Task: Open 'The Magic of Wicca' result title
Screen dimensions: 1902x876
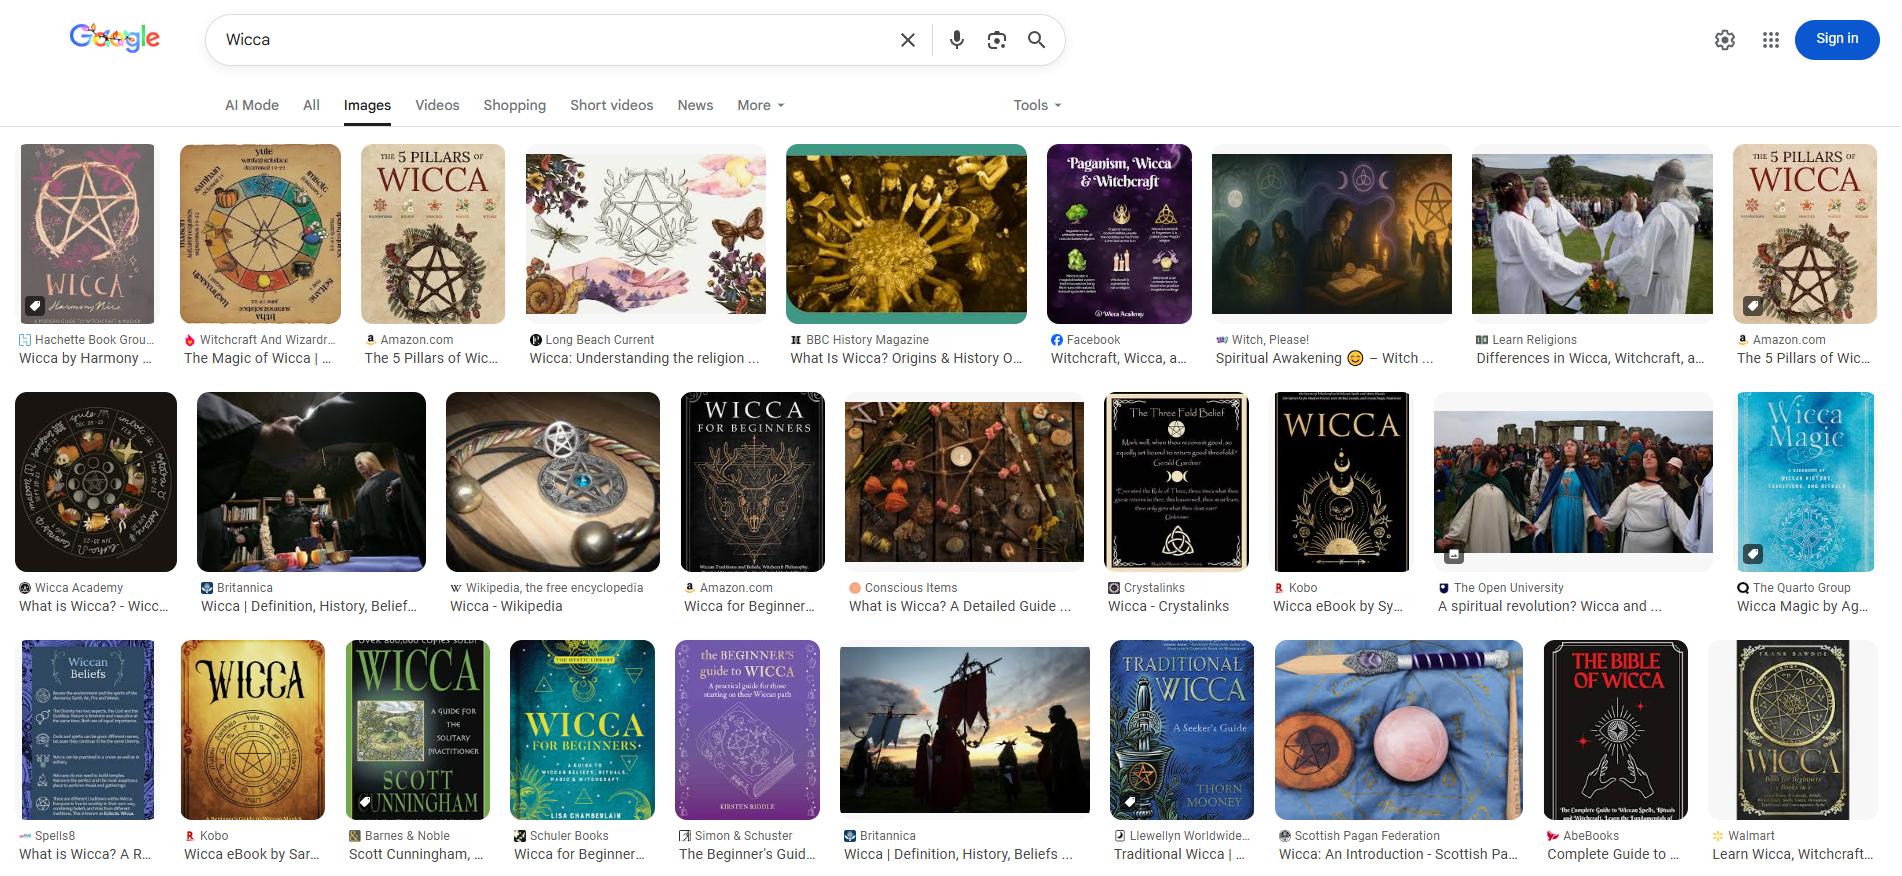Action: [x=257, y=358]
